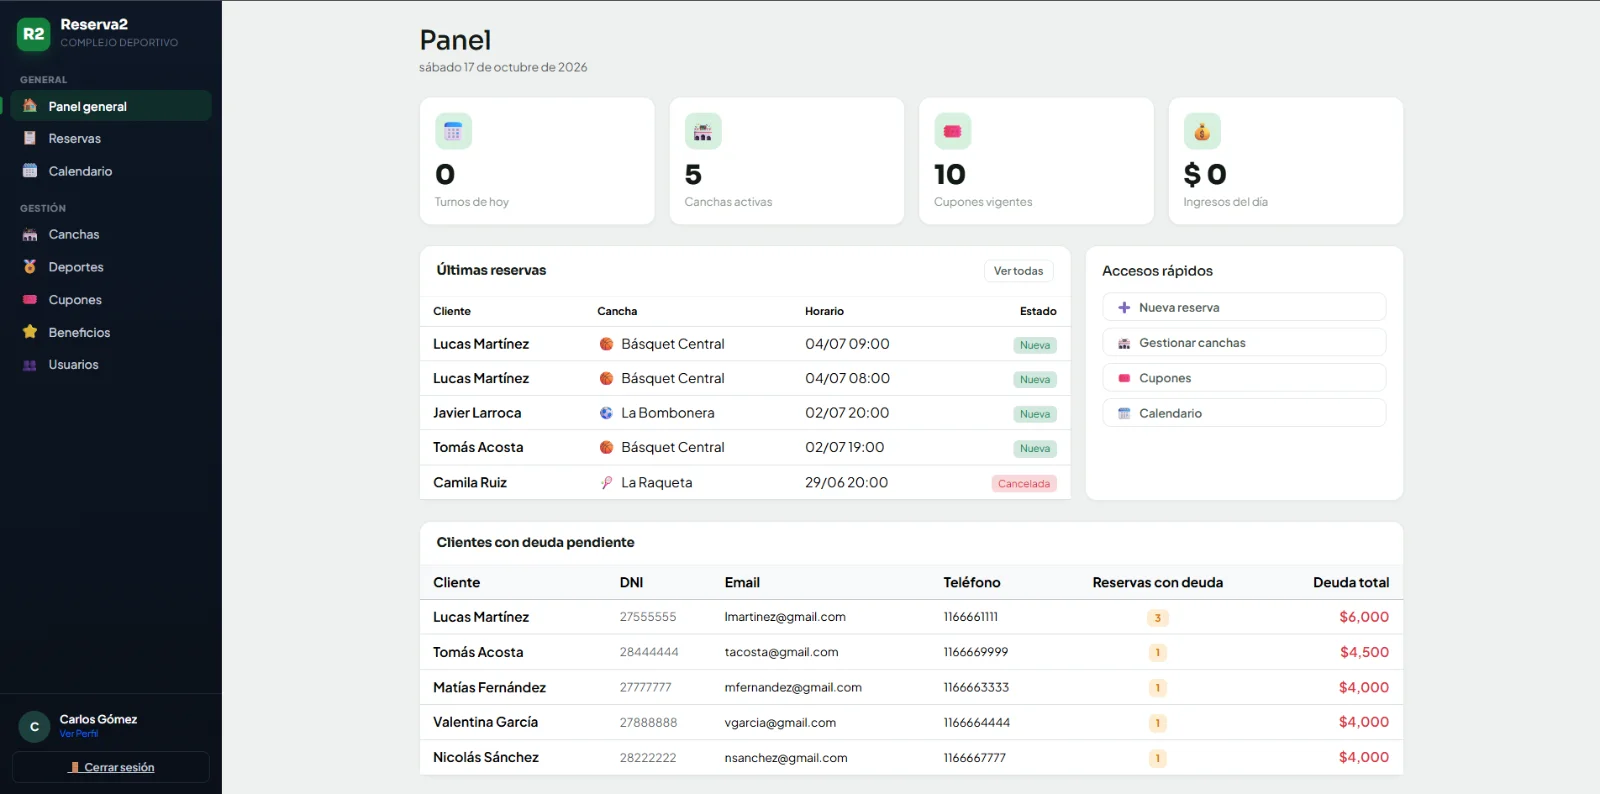1600x794 pixels.
Task: Open Usuarios section in the sidebar
Action: [x=111, y=365]
